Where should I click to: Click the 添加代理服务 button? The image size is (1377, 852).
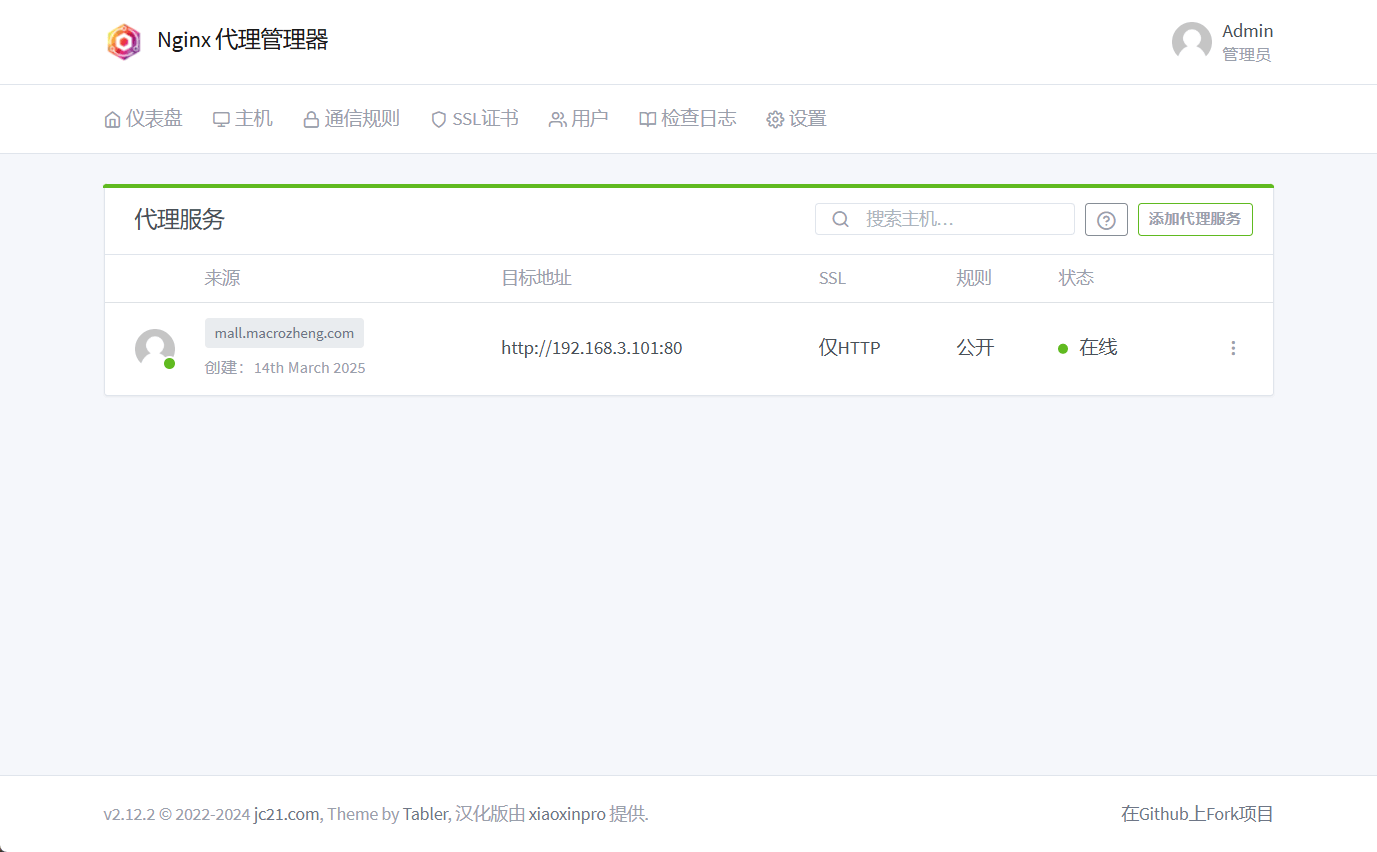tap(1194, 219)
